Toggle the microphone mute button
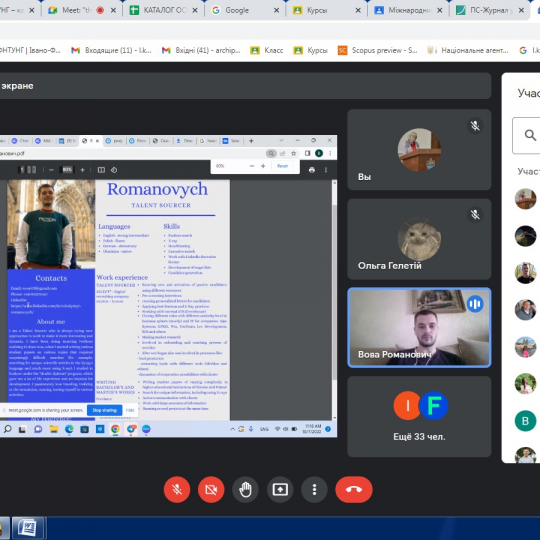The width and height of the screenshot is (540, 540). tap(177, 489)
